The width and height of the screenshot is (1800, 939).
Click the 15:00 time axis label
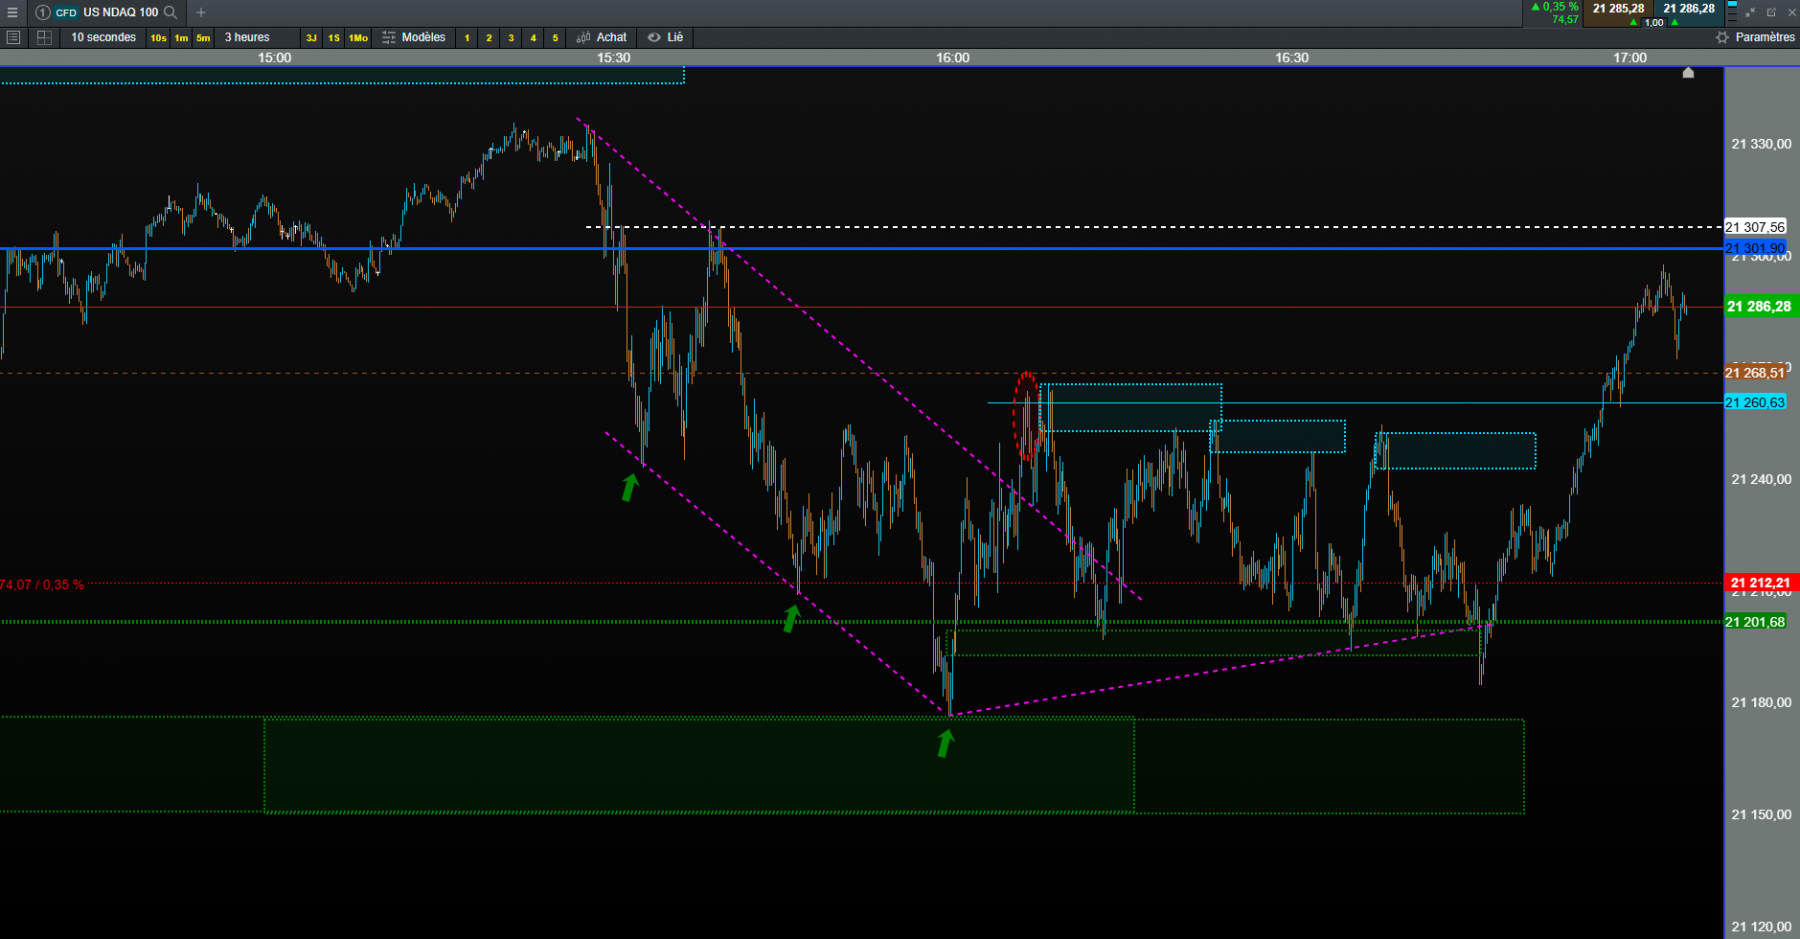point(274,58)
